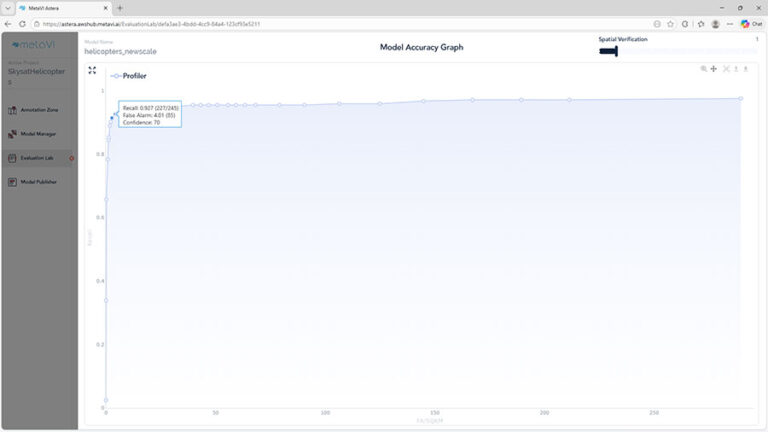The image size is (768, 432).
Task: Click the x-axis label 100
Action: [325, 413]
